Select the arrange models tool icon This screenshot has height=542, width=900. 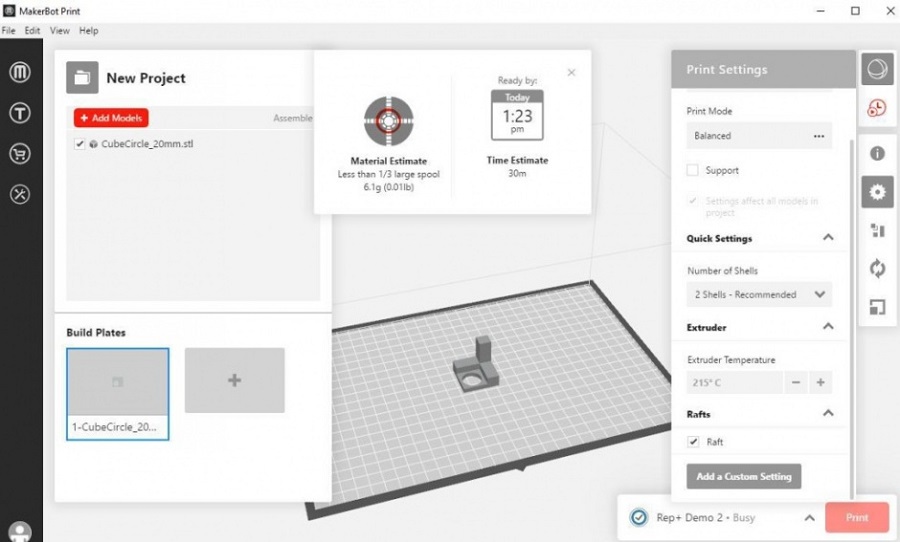[877, 230]
